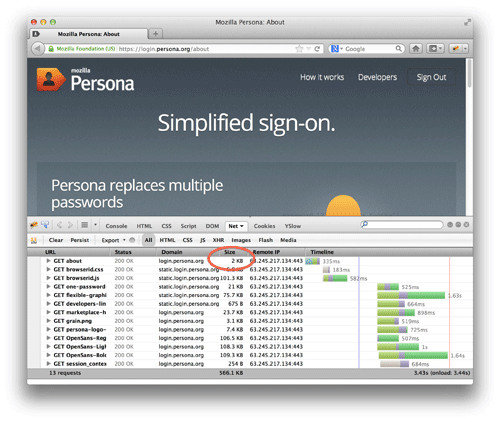Click the Firebug bug icon in panel toolbar
The width and height of the screenshot is (500, 422).
click(x=34, y=225)
